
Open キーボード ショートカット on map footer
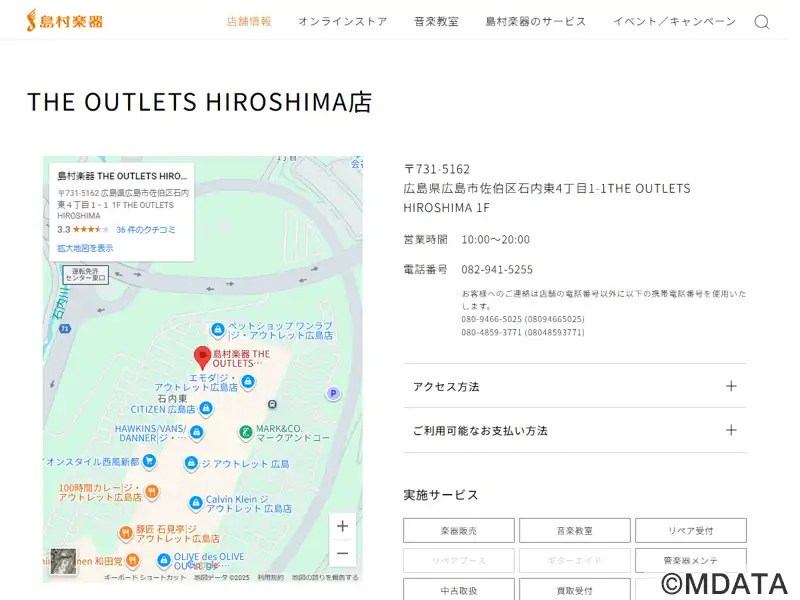tap(145, 577)
